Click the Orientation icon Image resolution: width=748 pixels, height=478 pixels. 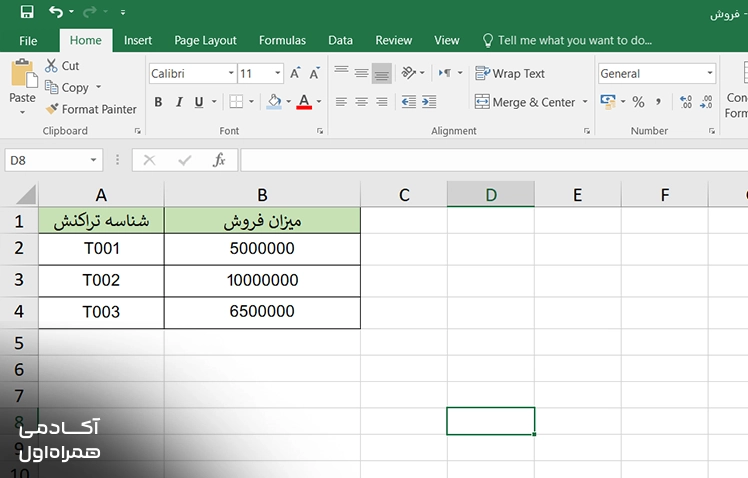(408, 73)
